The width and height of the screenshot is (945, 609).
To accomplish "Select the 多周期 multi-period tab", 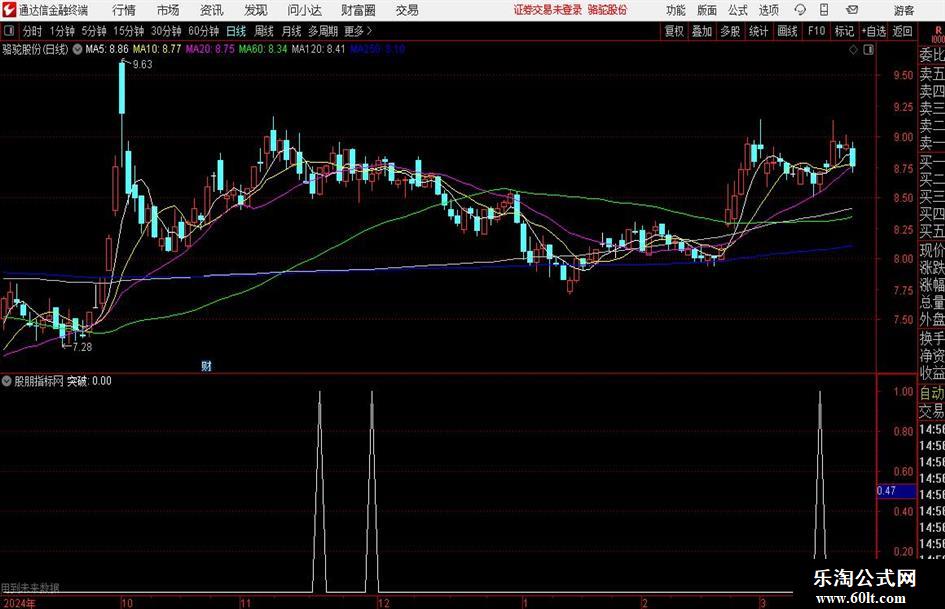I will click(323, 31).
